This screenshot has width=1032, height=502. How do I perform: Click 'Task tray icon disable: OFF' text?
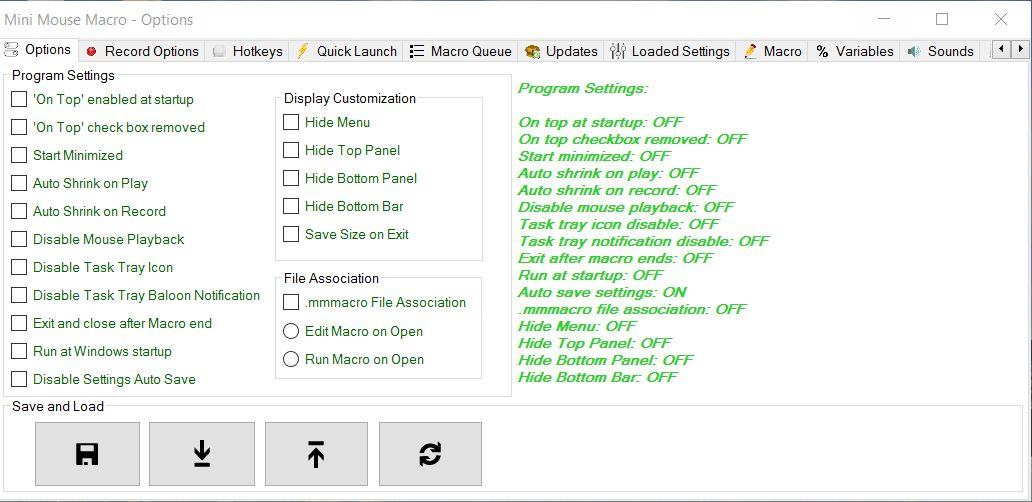pyautogui.click(x=619, y=224)
